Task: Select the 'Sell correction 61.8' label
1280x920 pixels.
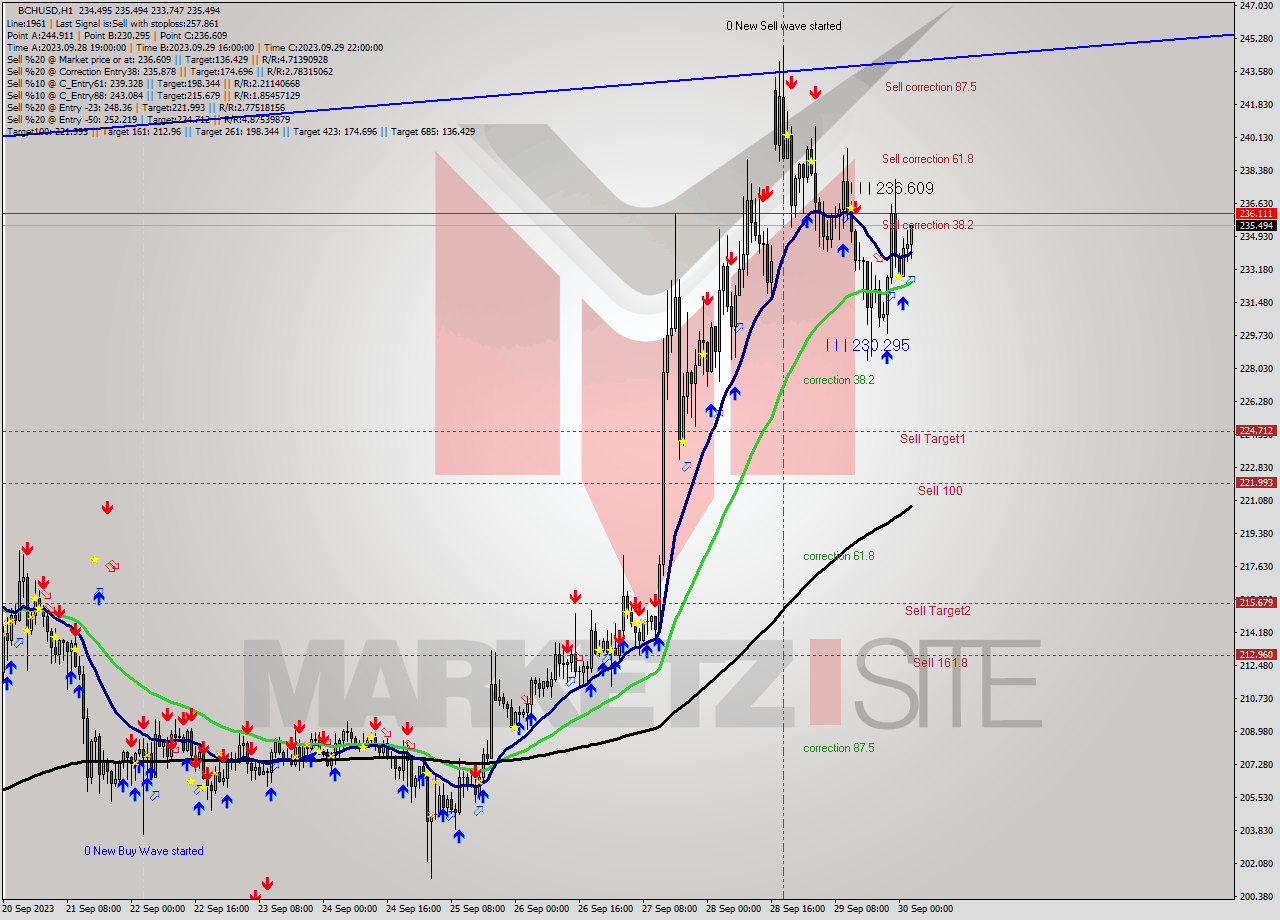Action: (x=927, y=159)
